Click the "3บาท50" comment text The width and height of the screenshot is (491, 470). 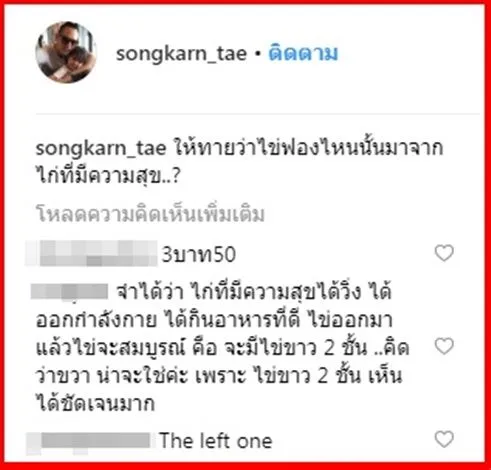point(199,255)
